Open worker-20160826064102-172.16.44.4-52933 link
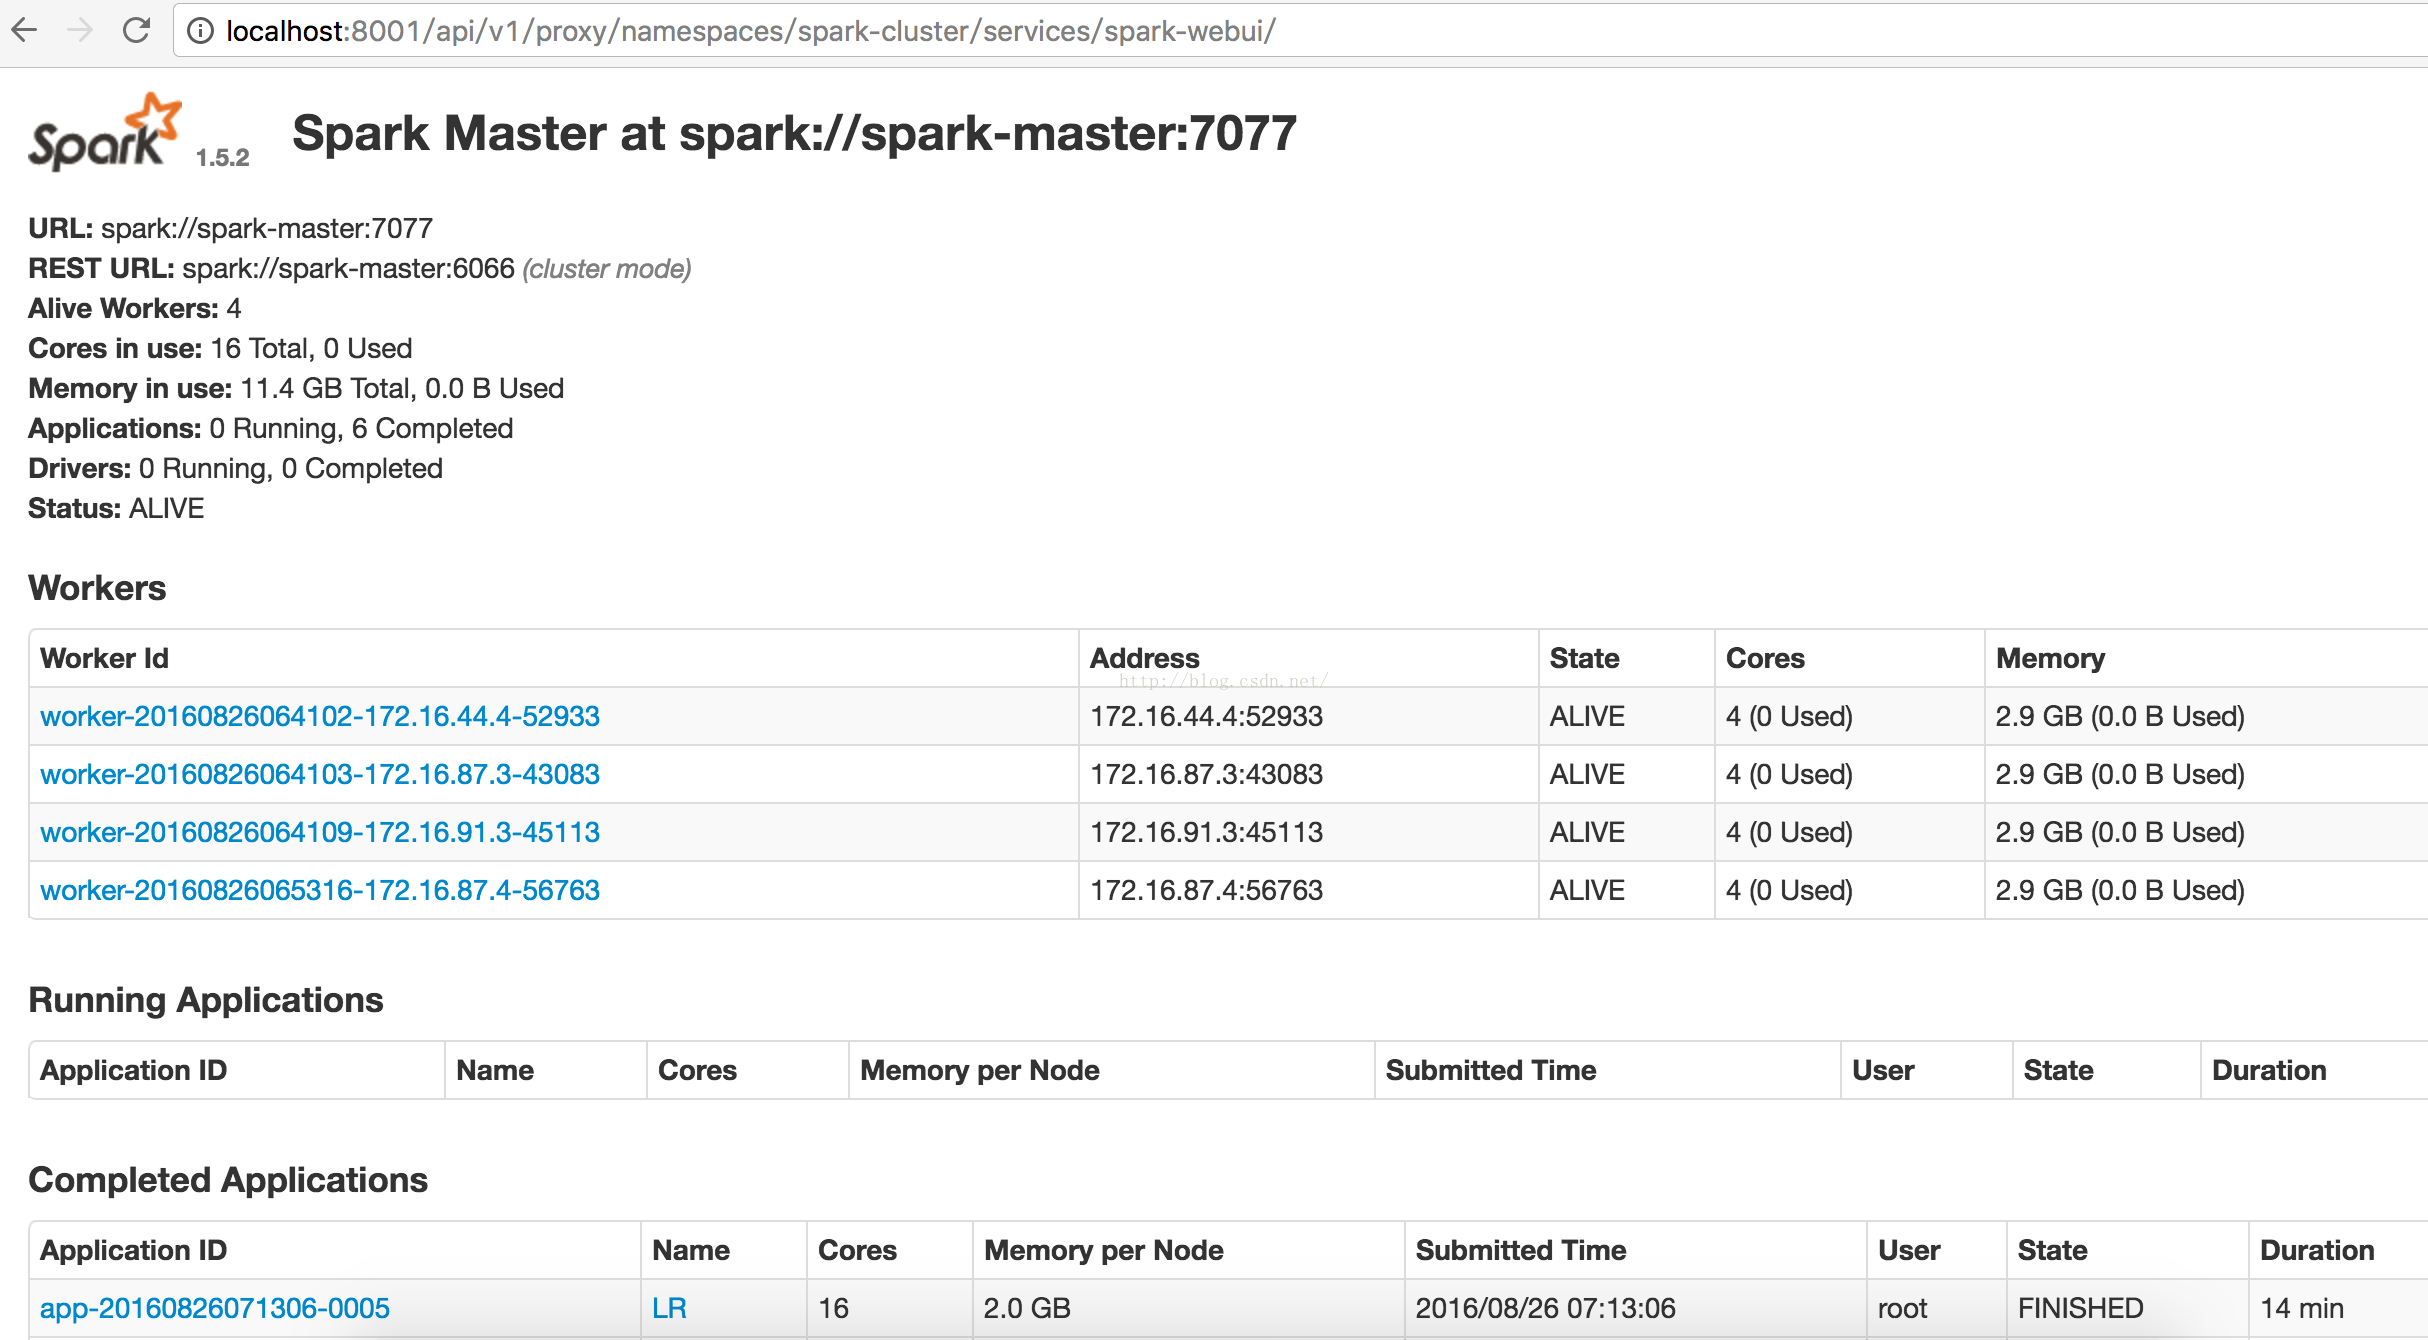The image size is (2428, 1340). click(x=319, y=716)
